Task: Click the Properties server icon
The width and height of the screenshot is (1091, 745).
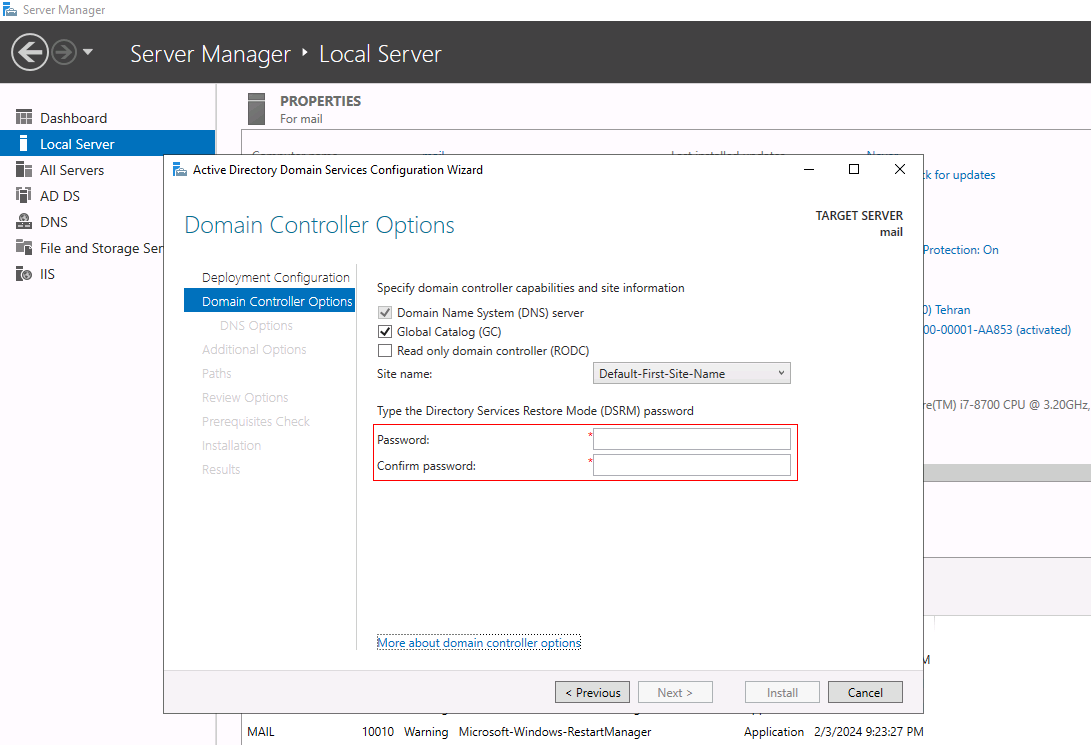Action: pyautogui.click(x=257, y=109)
